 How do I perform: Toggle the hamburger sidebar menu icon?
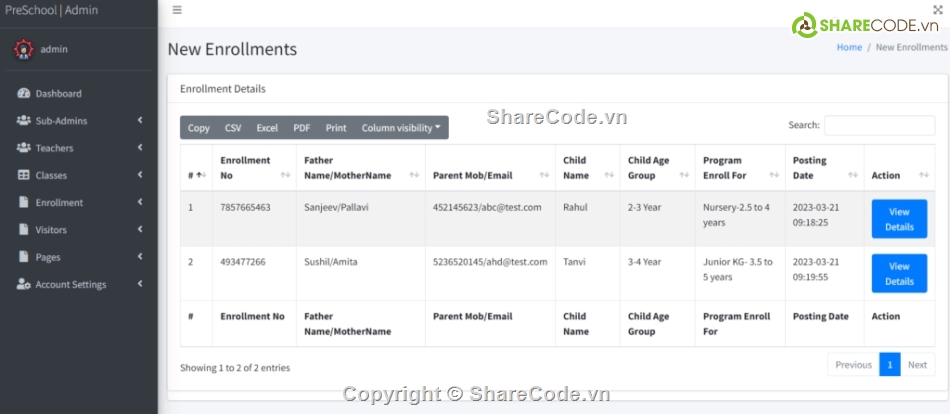(177, 10)
